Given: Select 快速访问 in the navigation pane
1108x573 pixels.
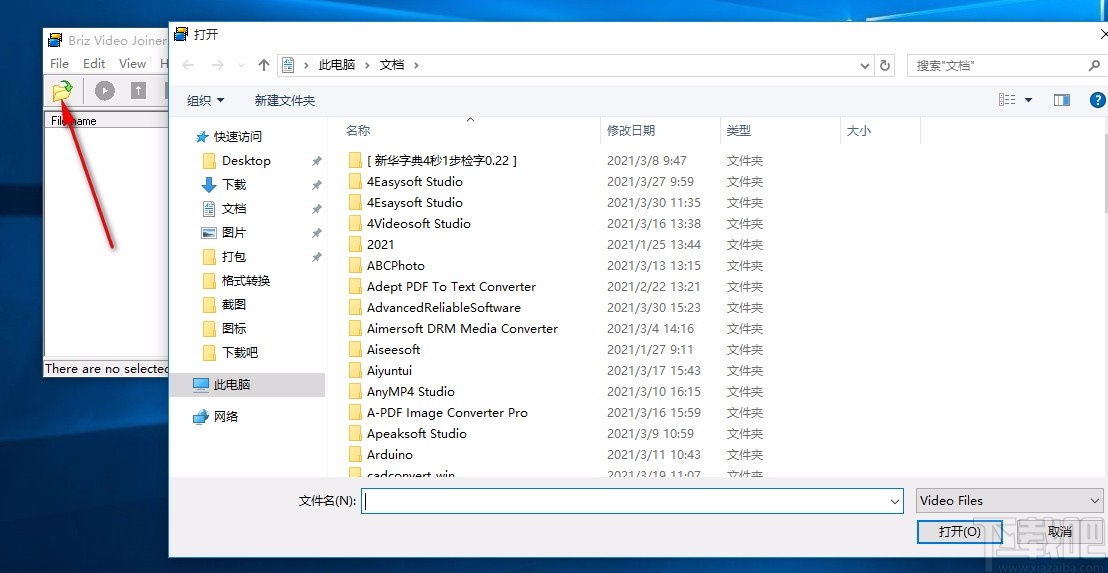Looking at the screenshot, I should (x=237, y=136).
